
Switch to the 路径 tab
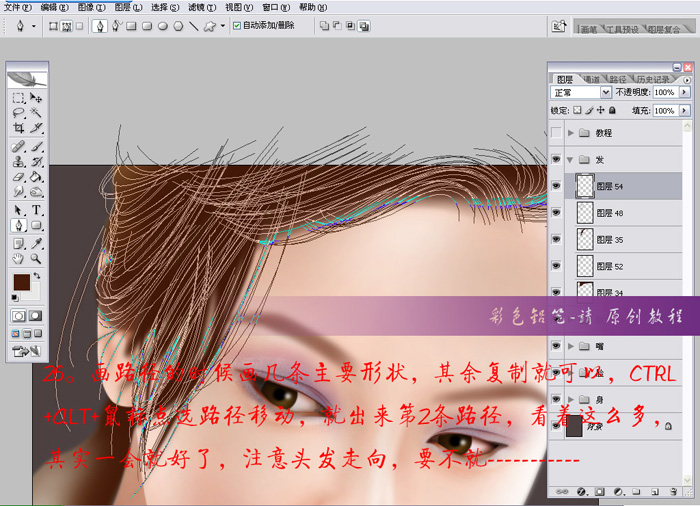pos(617,78)
